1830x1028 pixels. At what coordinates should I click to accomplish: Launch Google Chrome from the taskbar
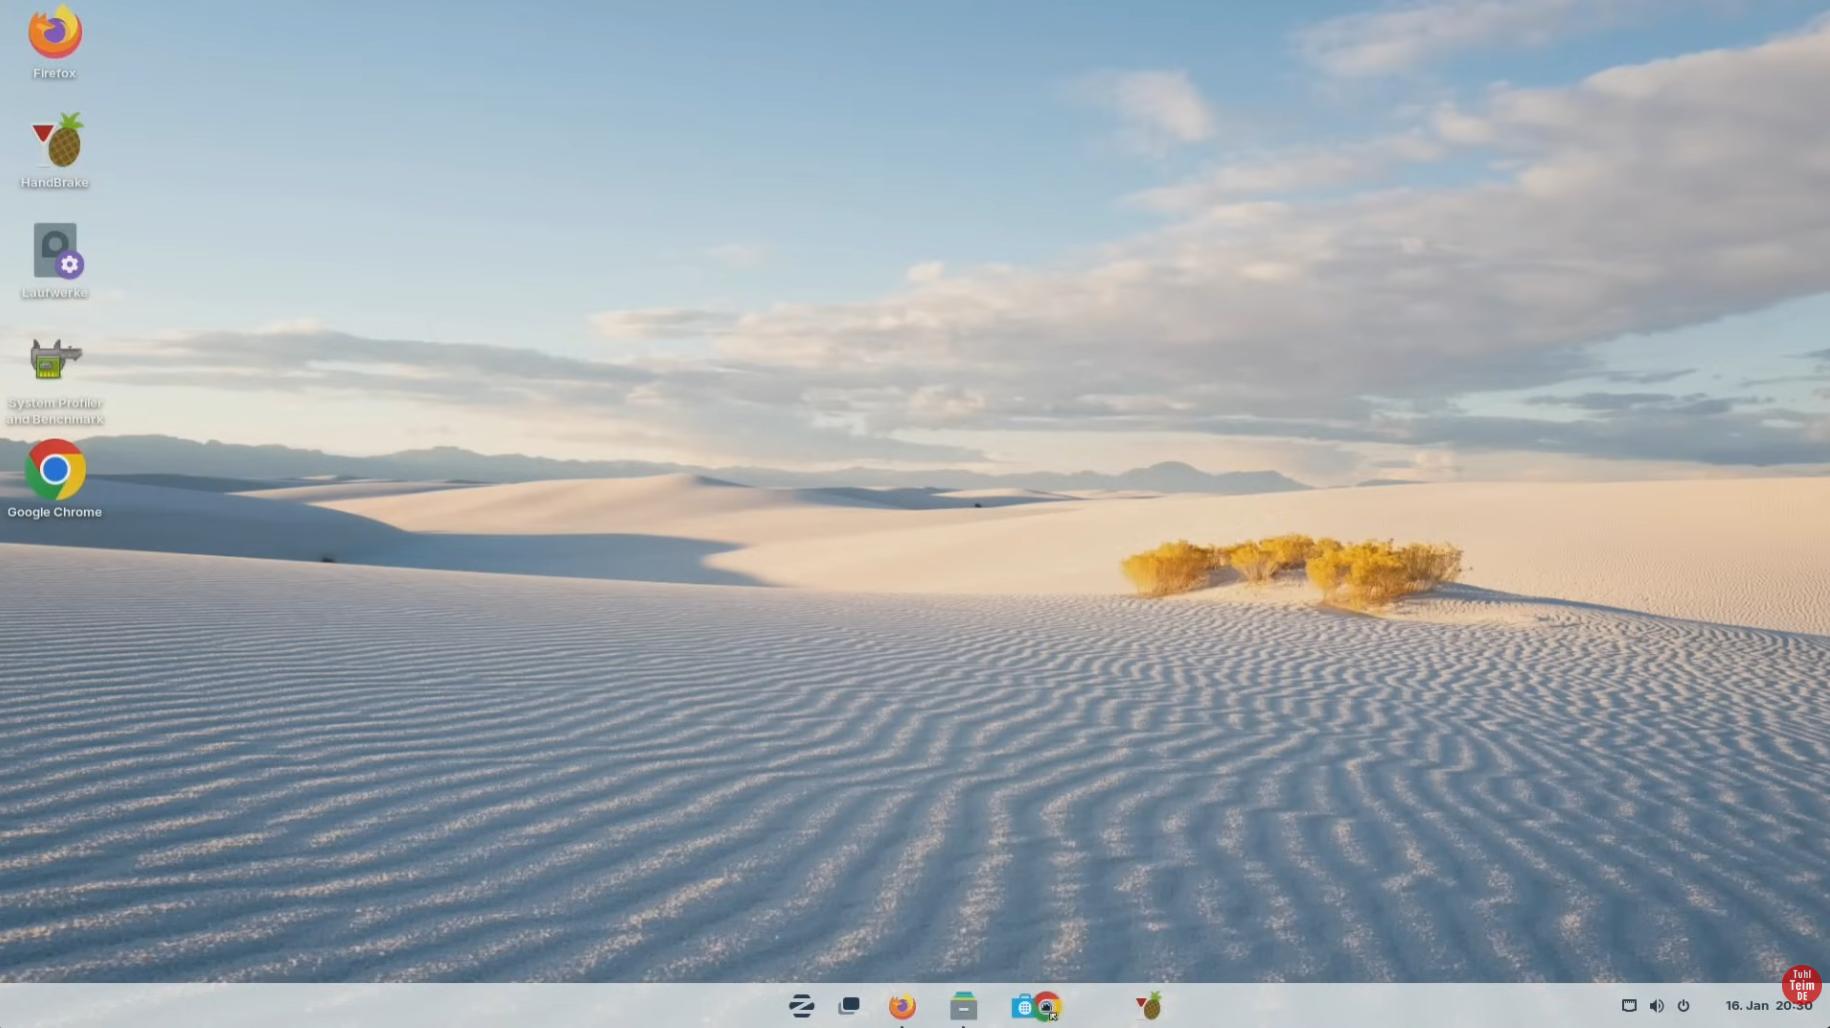tap(1048, 1006)
